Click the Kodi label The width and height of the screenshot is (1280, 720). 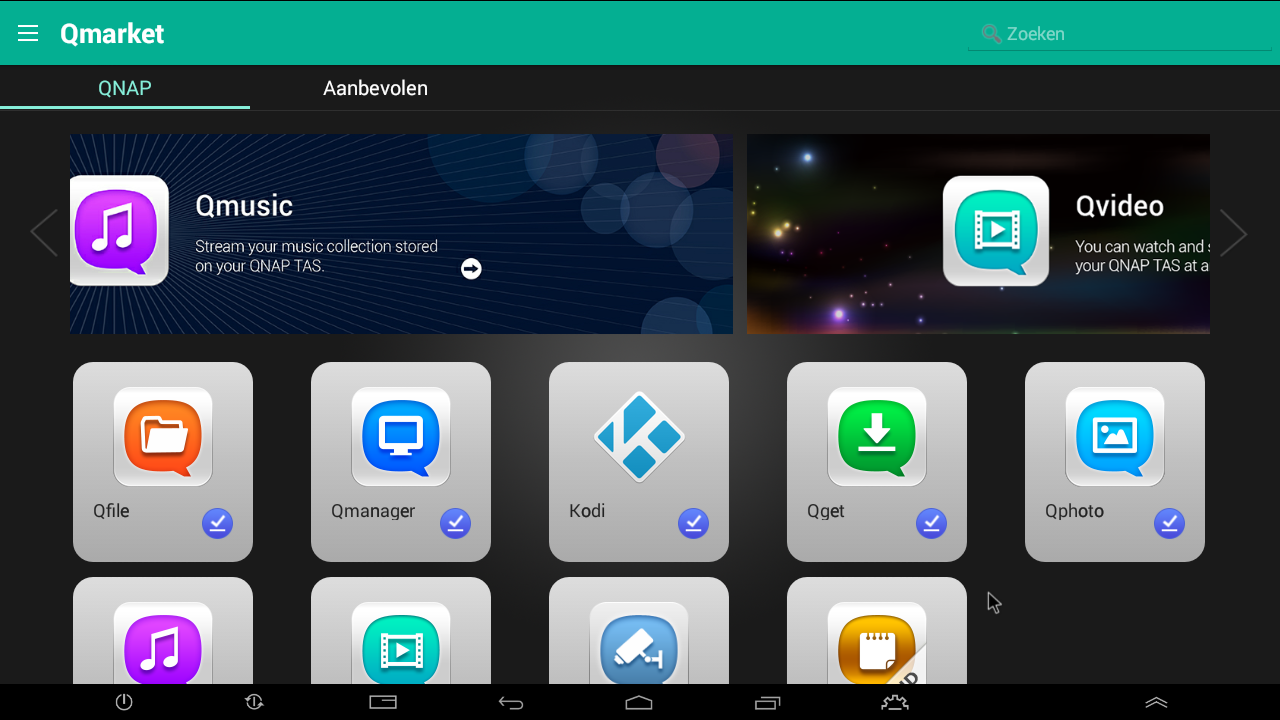pyautogui.click(x=587, y=511)
